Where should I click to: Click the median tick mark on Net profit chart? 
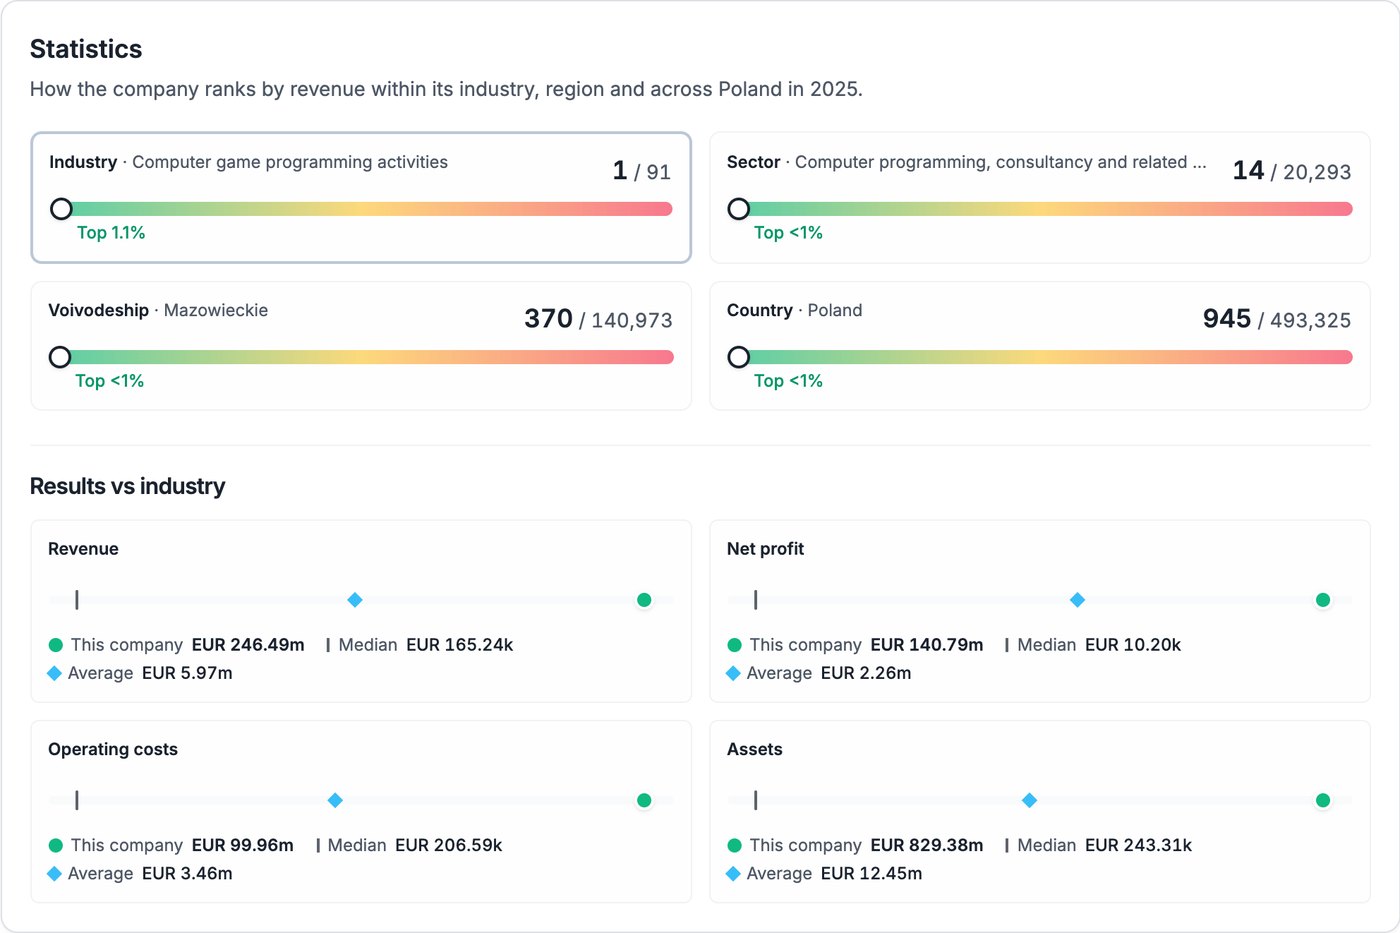tap(756, 600)
